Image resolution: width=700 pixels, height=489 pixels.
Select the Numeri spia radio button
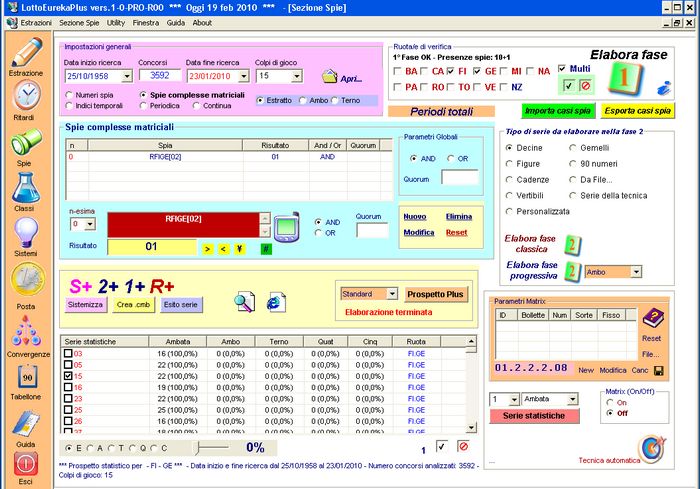pyautogui.click(x=69, y=95)
